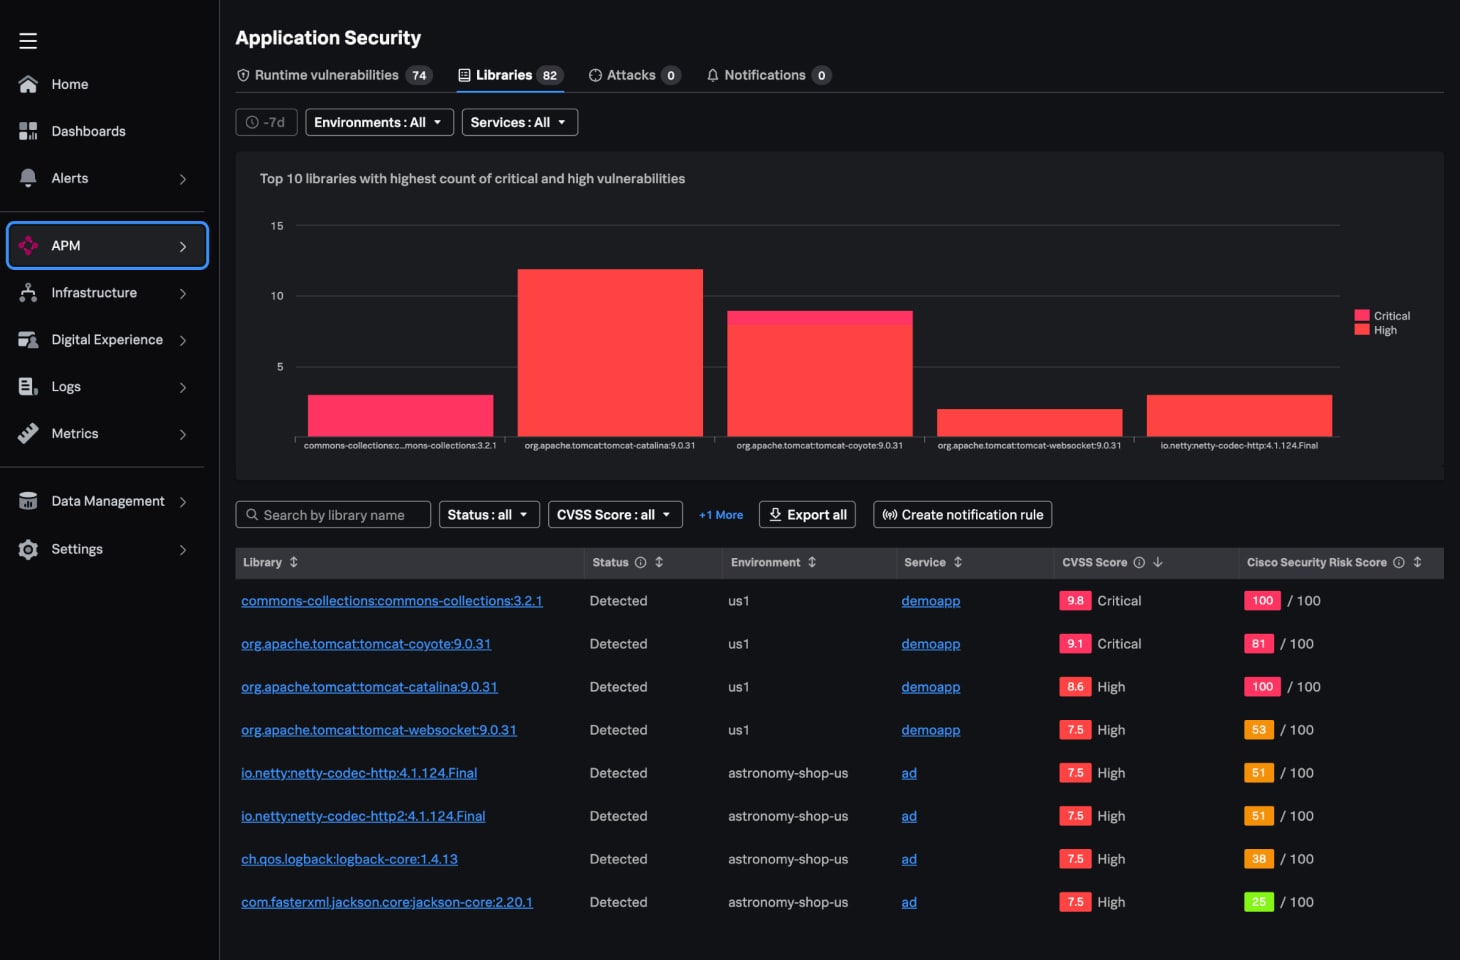Open the Status: all filter dropdown
The height and width of the screenshot is (960, 1460).
pyautogui.click(x=489, y=515)
